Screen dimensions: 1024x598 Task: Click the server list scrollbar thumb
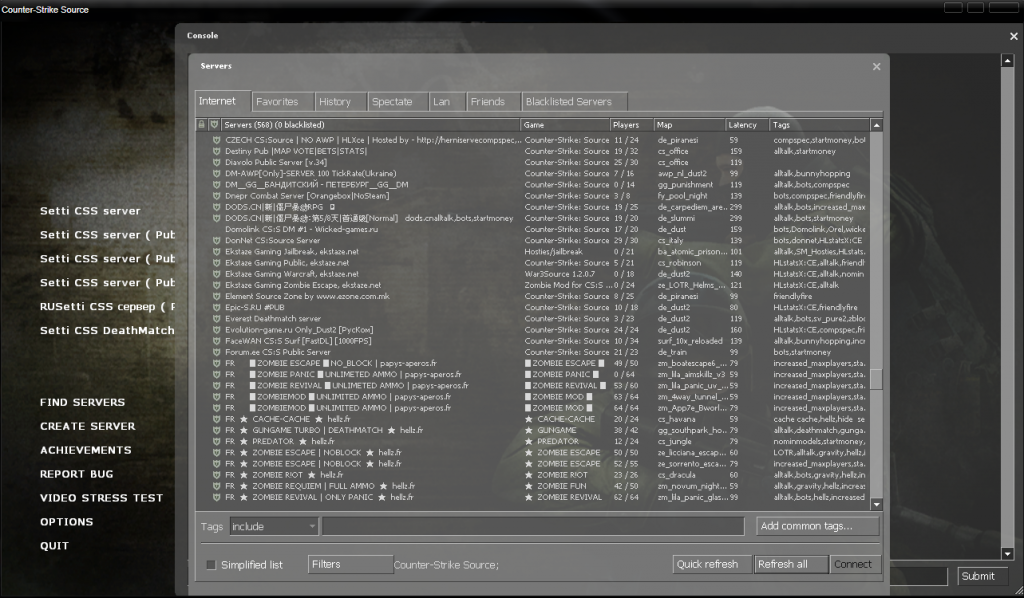(x=876, y=379)
